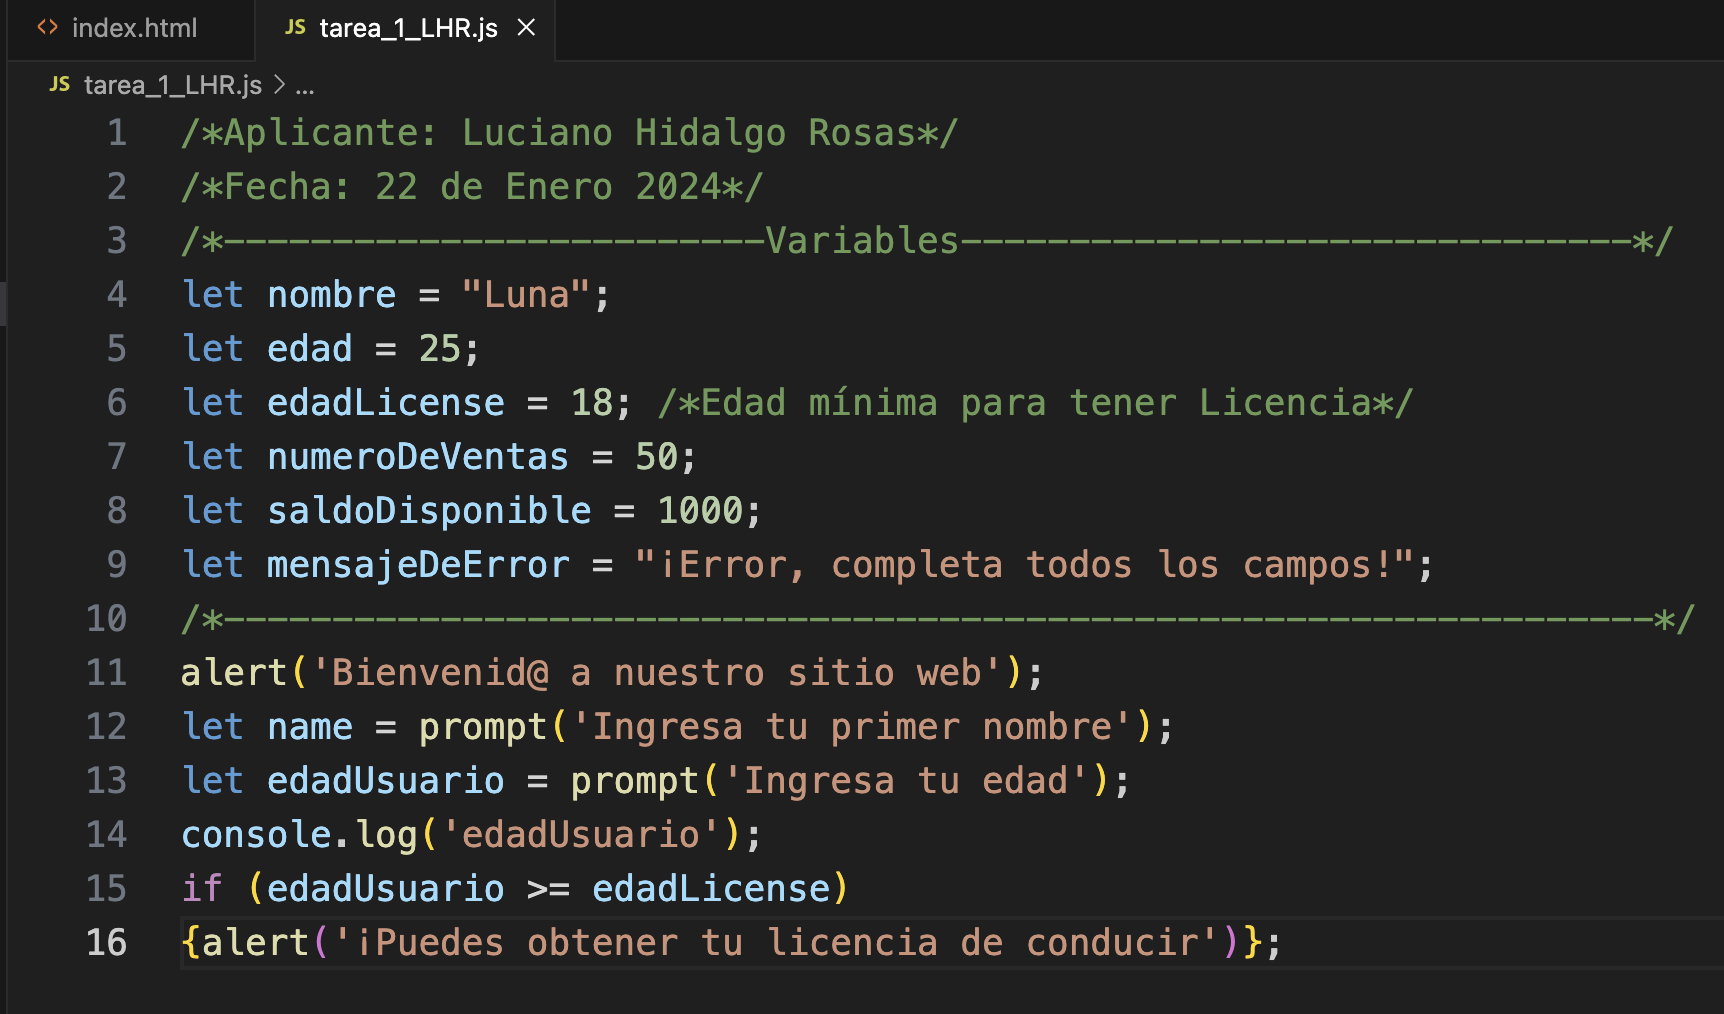Click the HTML file icon on index.html tab
Image resolution: width=1724 pixels, height=1014 pixels.
click(x=47, y=28)
